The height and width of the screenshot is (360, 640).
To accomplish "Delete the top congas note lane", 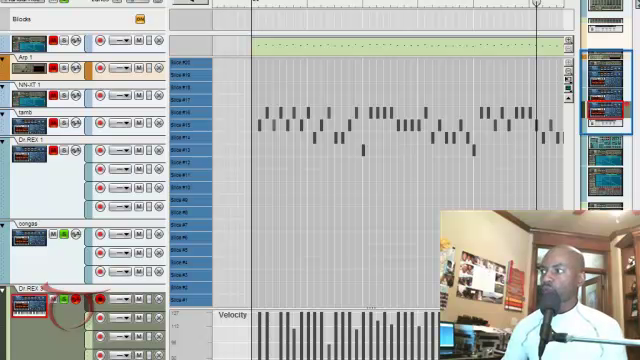I will click(159, 234).
